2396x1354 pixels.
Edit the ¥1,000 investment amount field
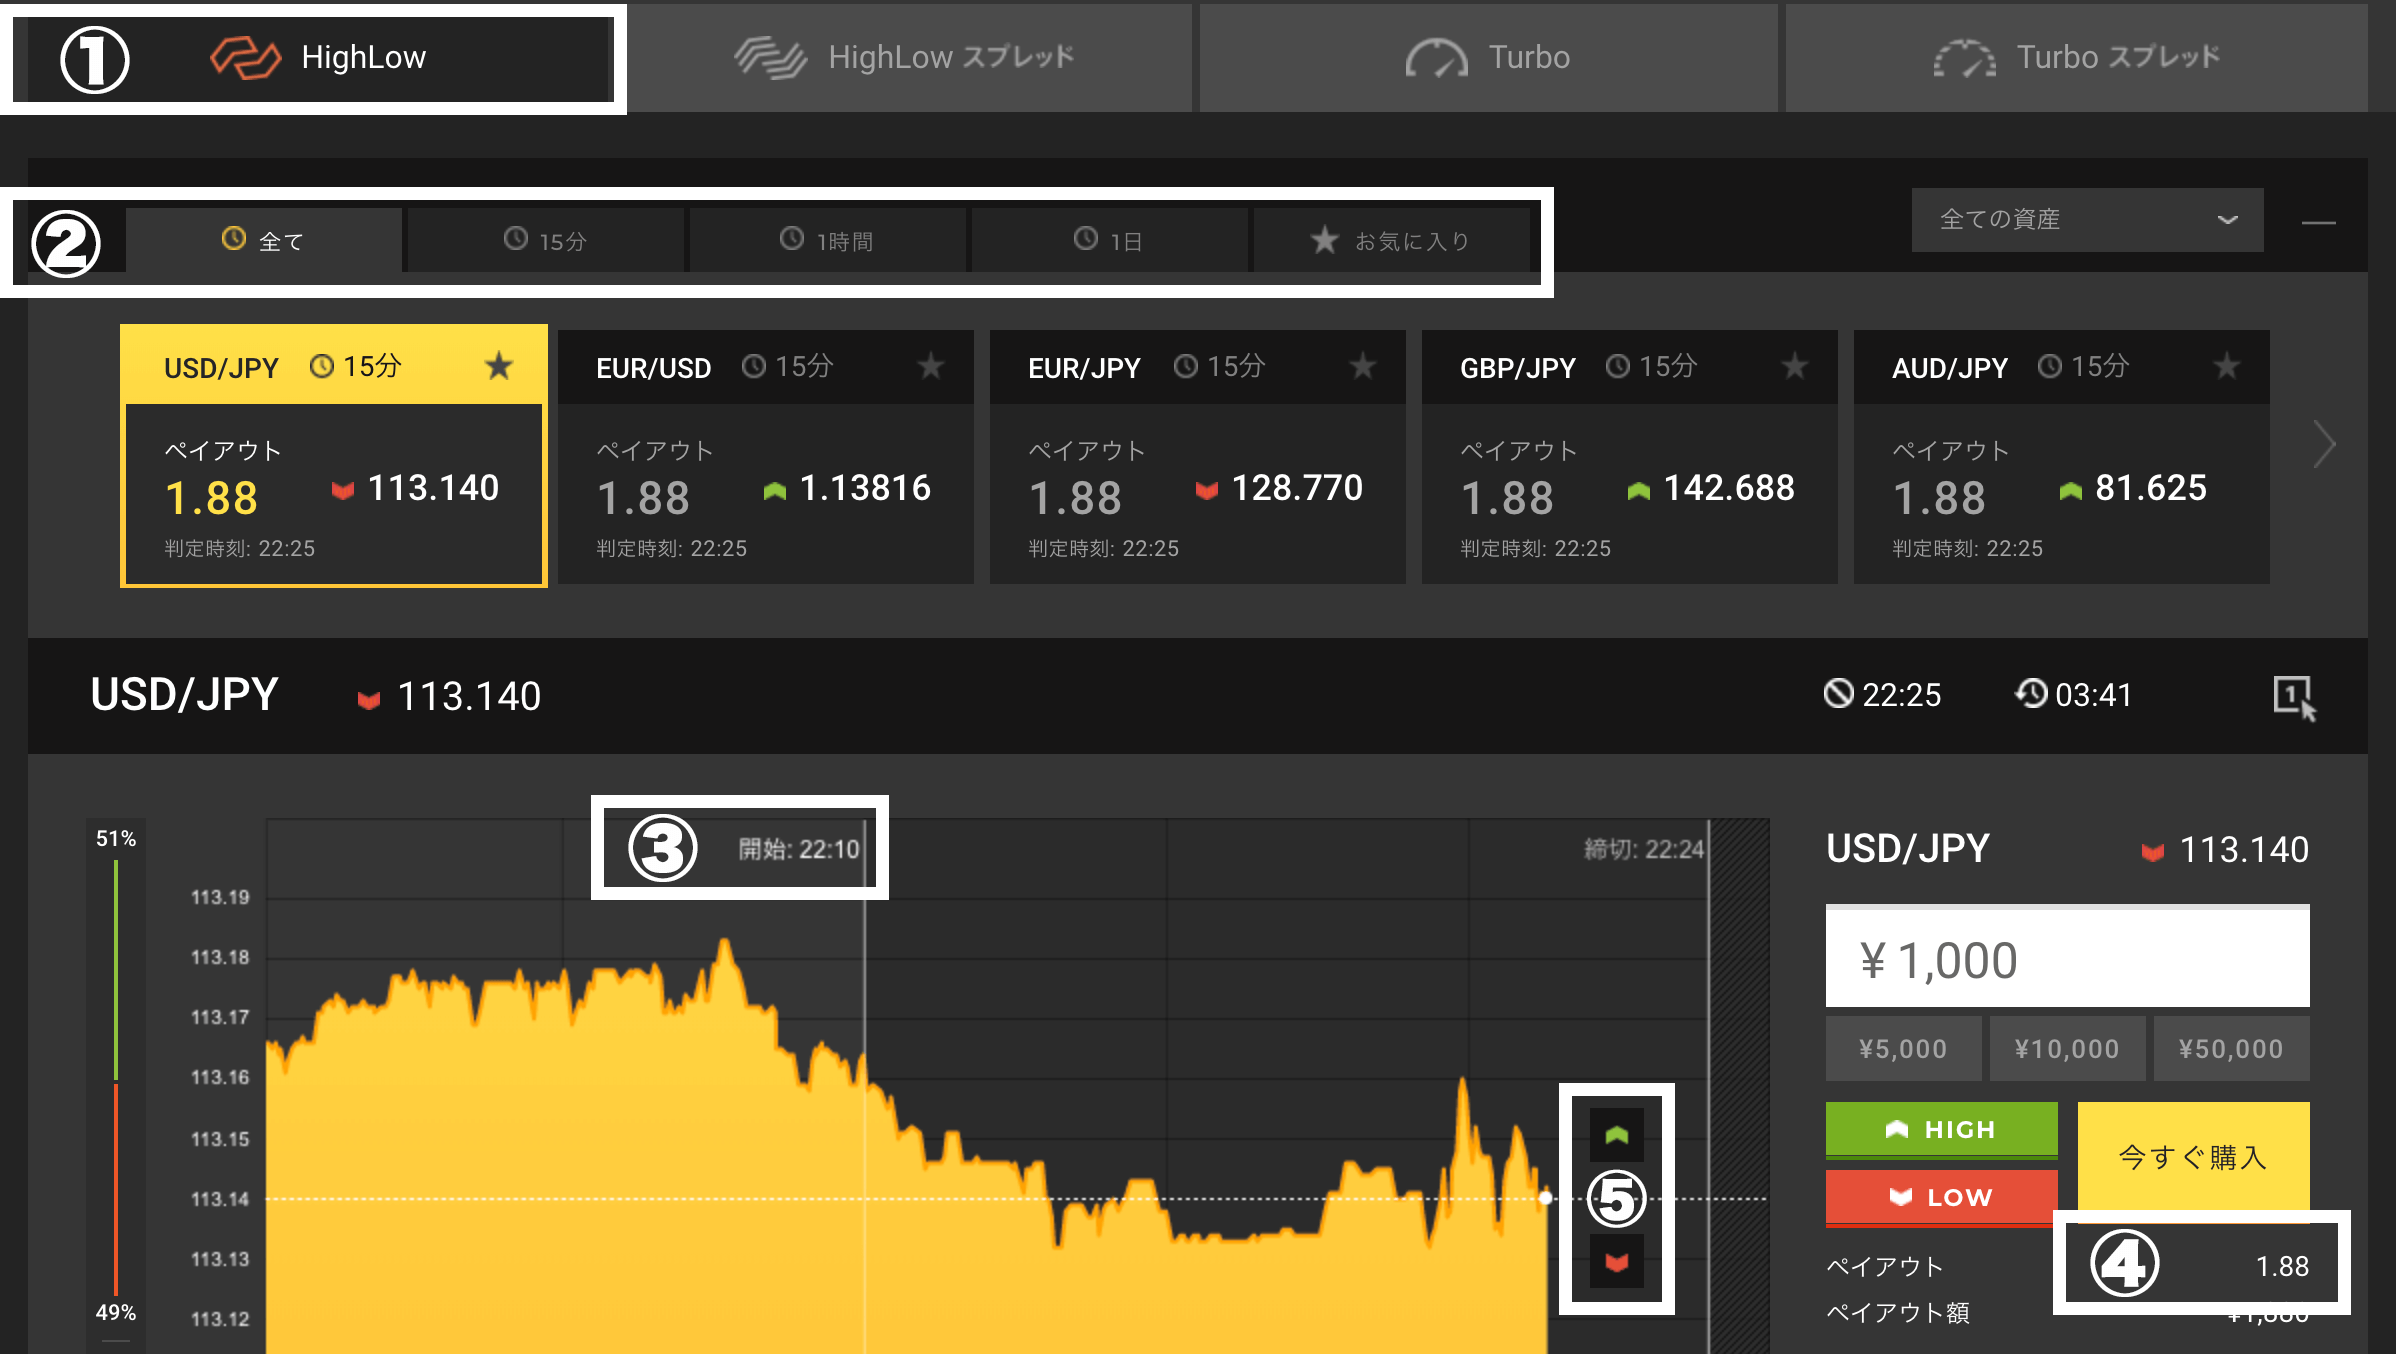coord(2067,957)
